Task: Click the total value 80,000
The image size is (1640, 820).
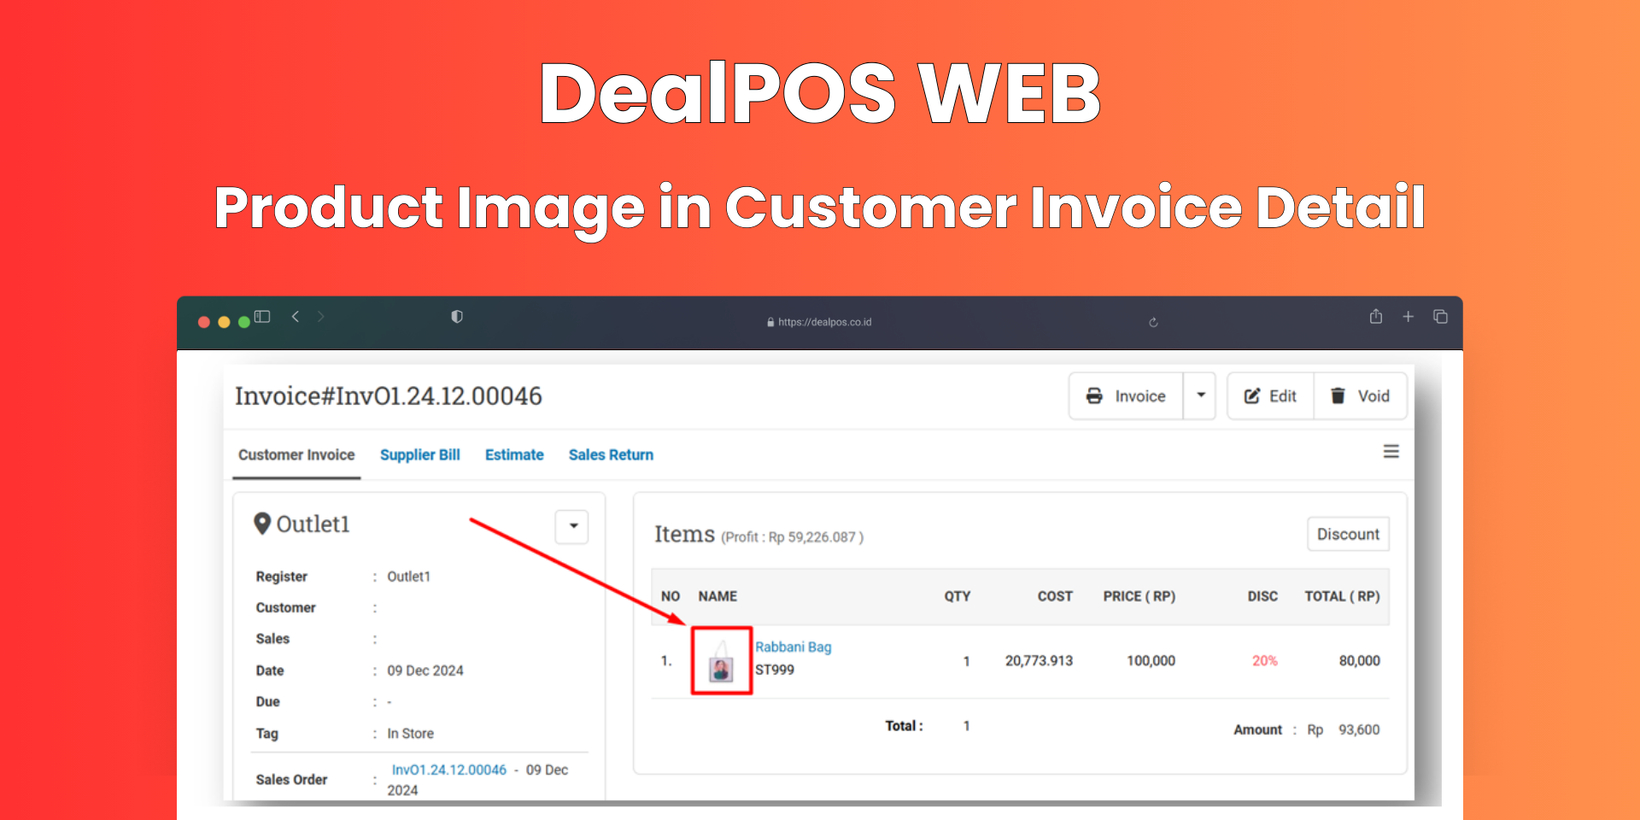Action: click(x=1359, y=661)
